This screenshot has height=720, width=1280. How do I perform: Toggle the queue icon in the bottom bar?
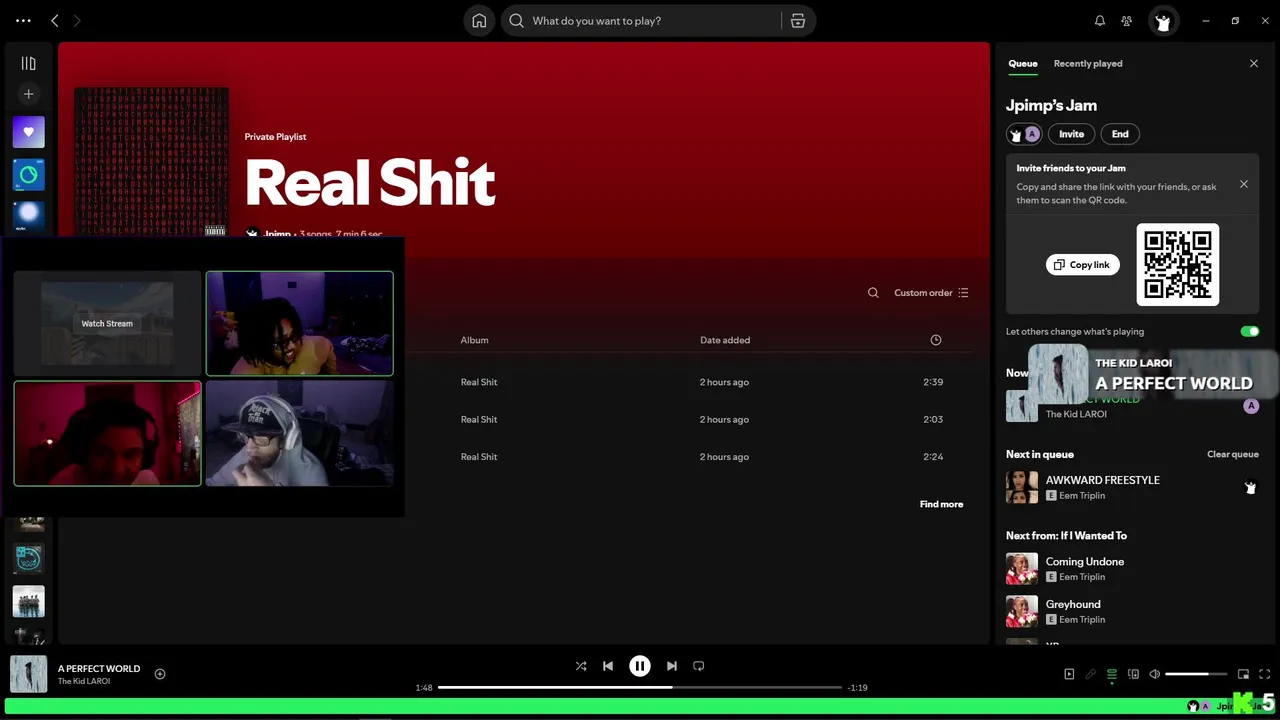[1112, 674]
